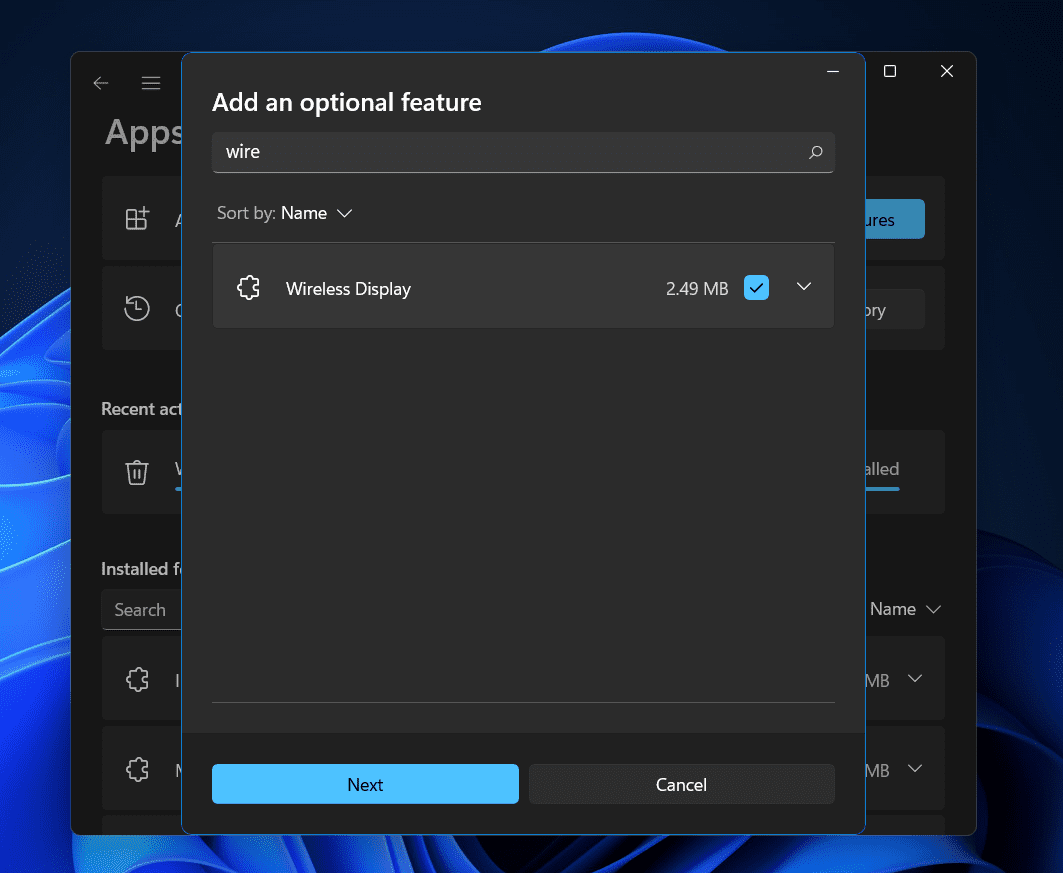
Task: Expand the Wireless Display details chevron
Action: pos(804,287)
